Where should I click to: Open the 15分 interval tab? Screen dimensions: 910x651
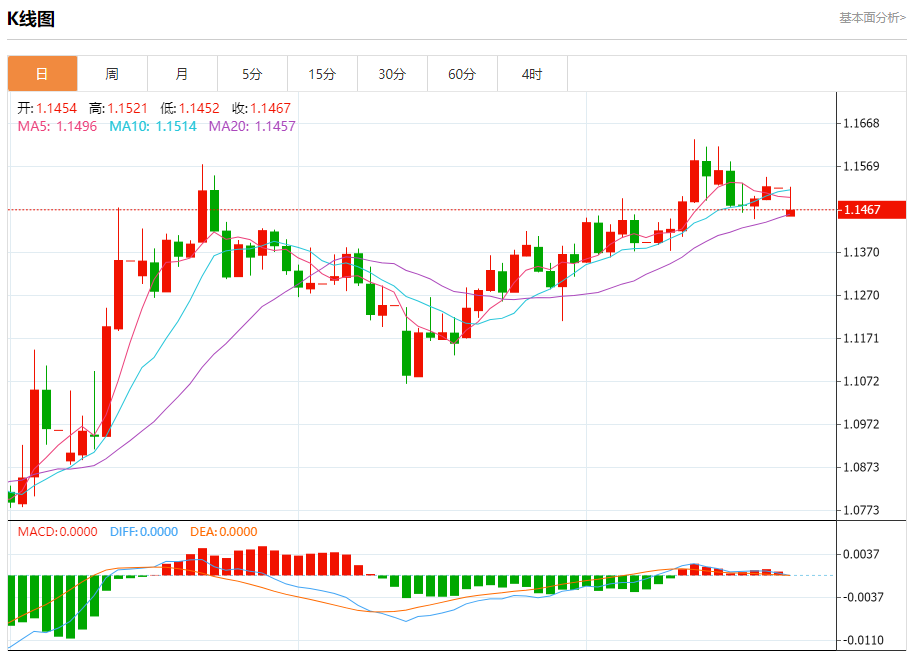[x=322, y=74]
